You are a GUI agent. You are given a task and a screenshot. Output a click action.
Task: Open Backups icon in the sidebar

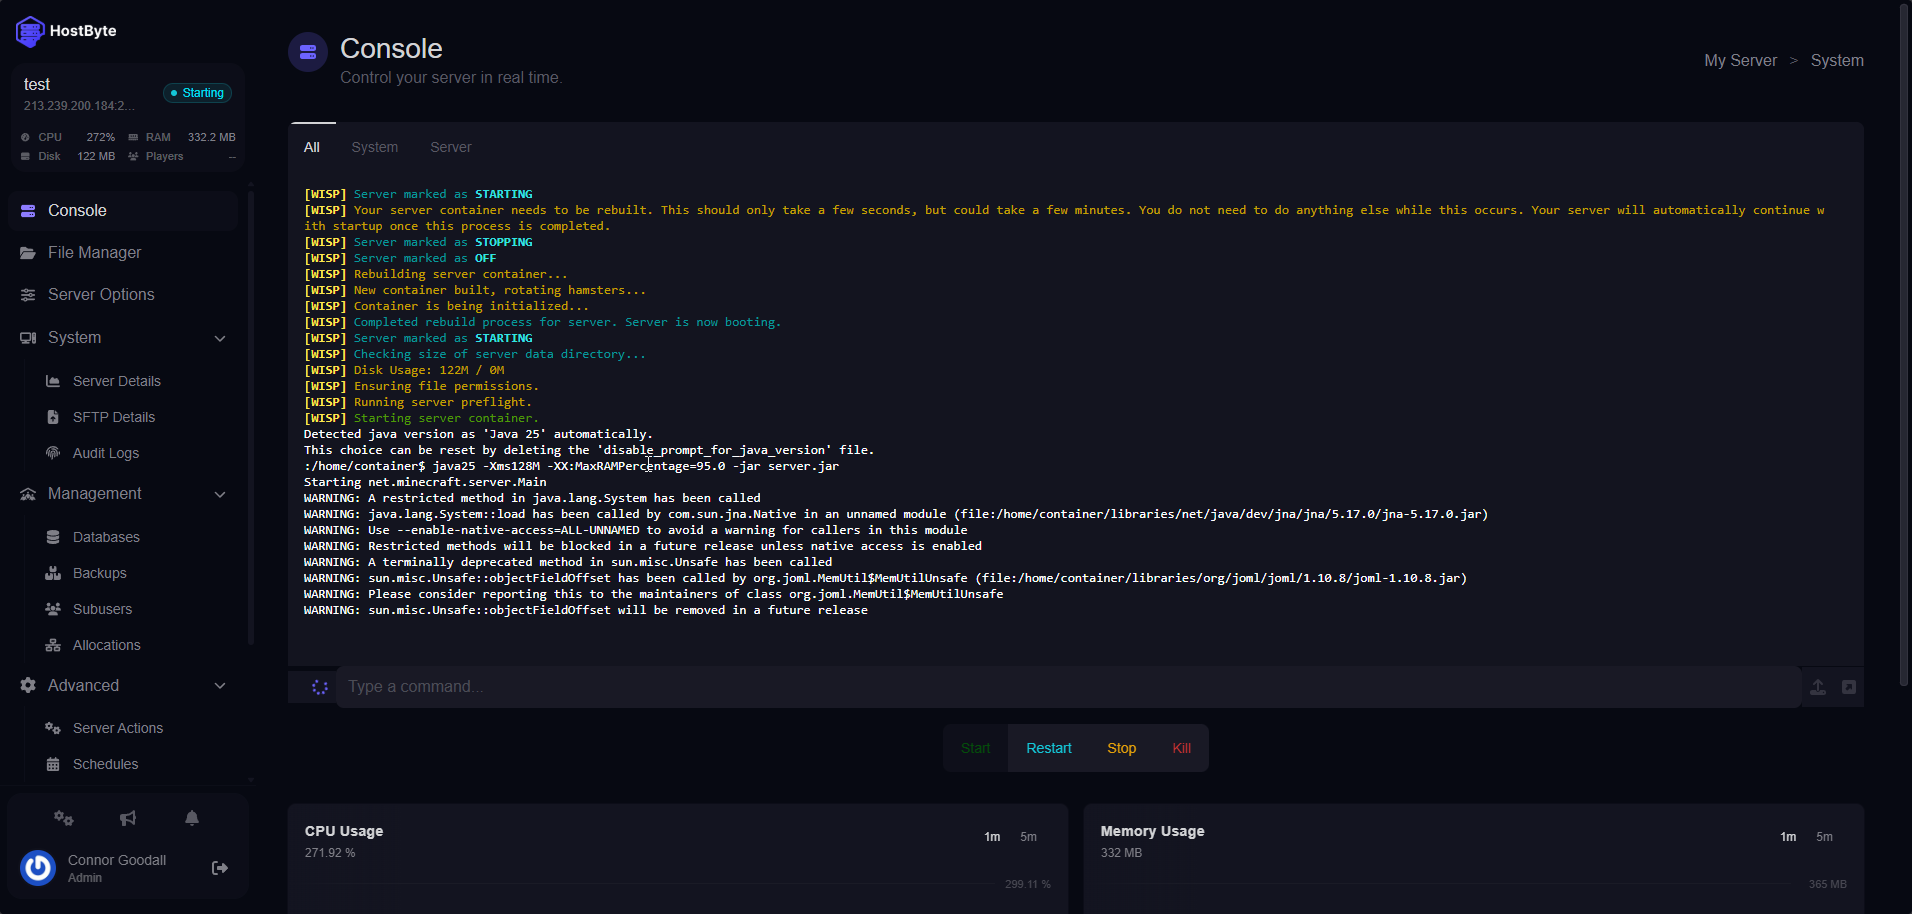(x=53, y=573)
